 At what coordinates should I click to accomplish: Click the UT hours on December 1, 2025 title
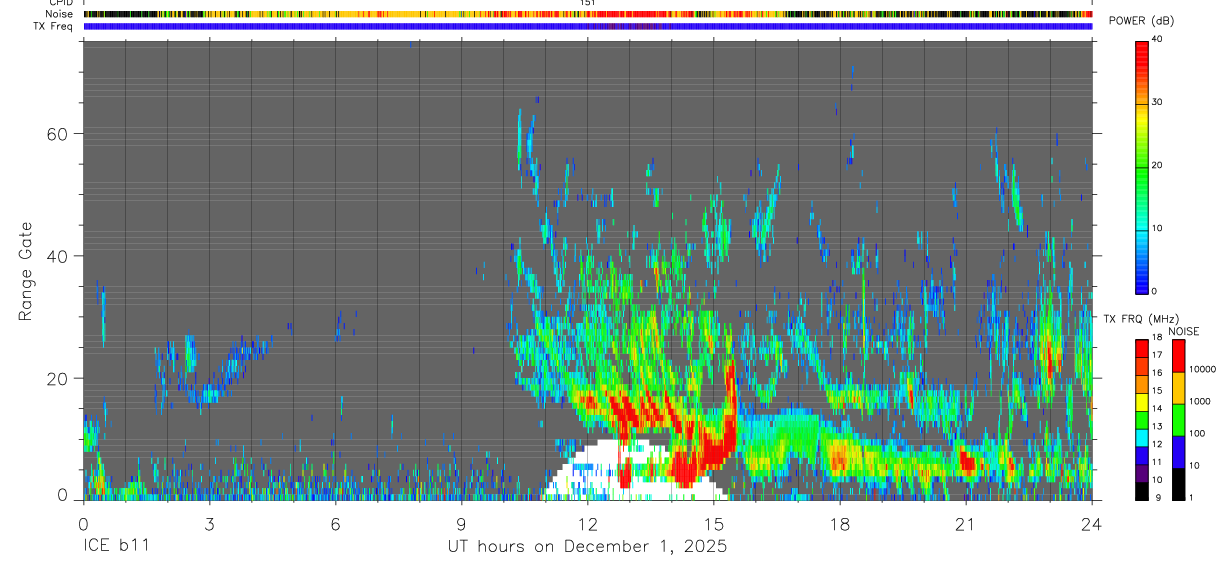tap(587, 547)
